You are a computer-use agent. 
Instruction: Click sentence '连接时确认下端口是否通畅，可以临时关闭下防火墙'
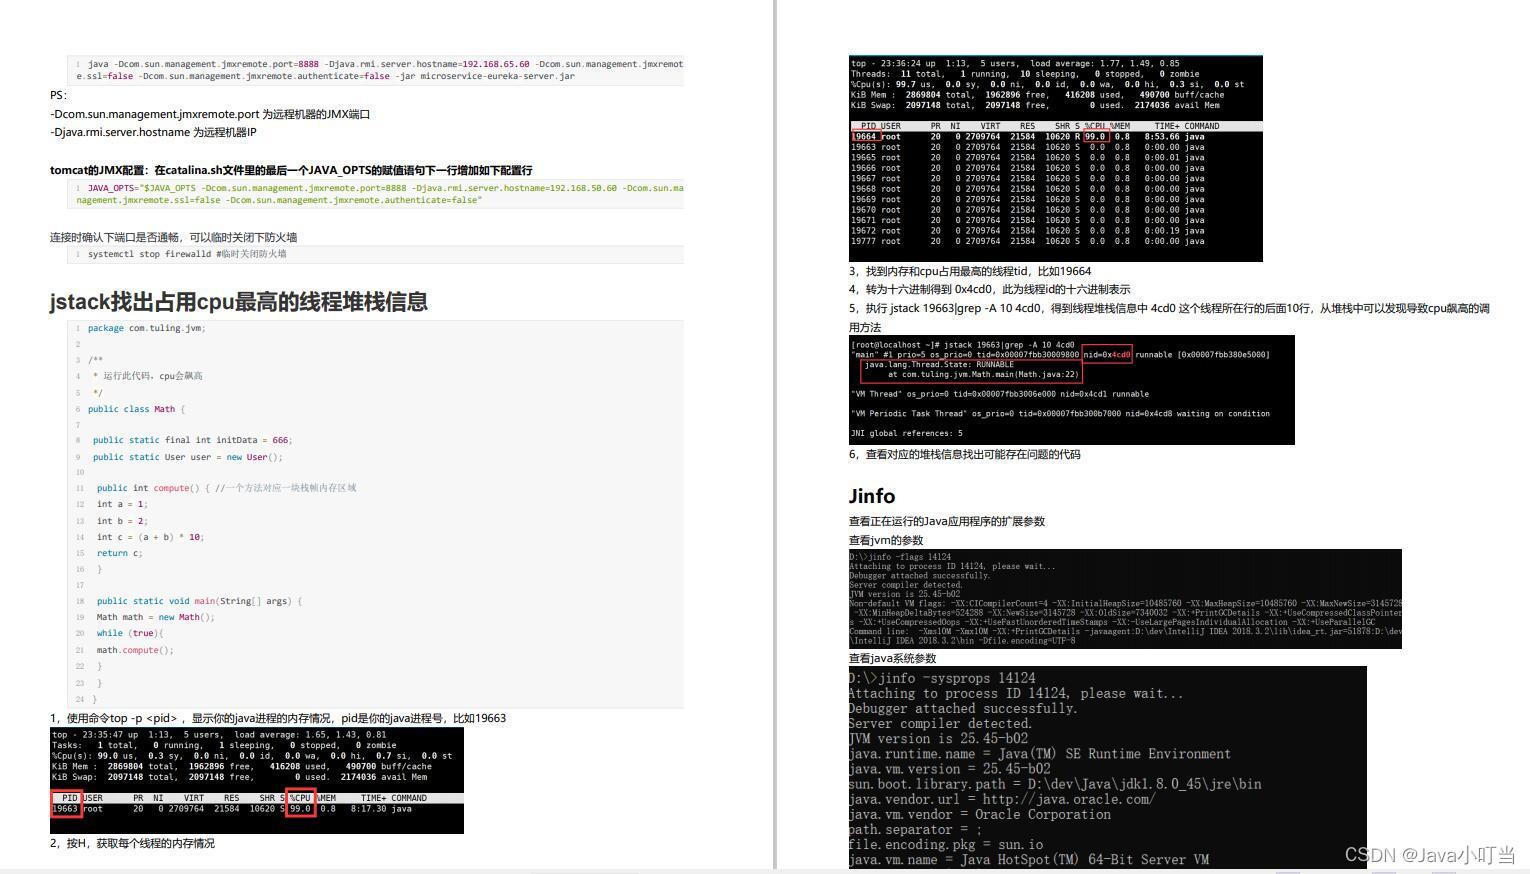coord(173,237)
